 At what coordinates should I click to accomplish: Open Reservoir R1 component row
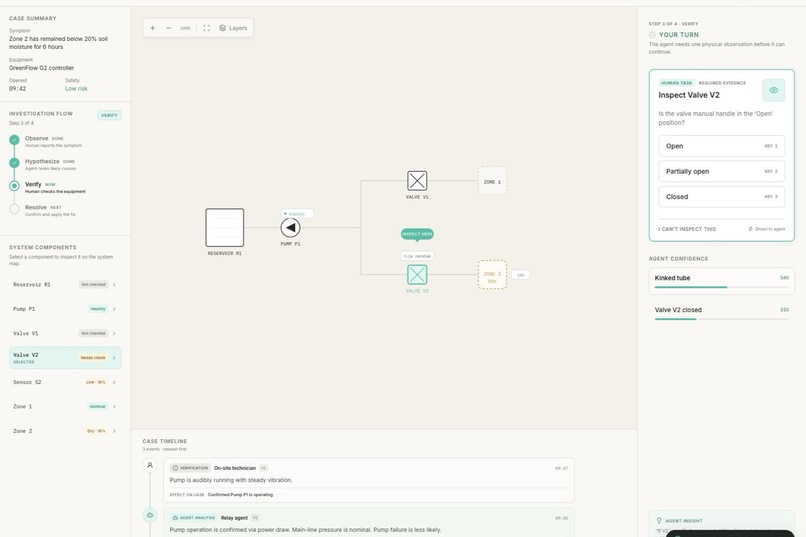65,285
